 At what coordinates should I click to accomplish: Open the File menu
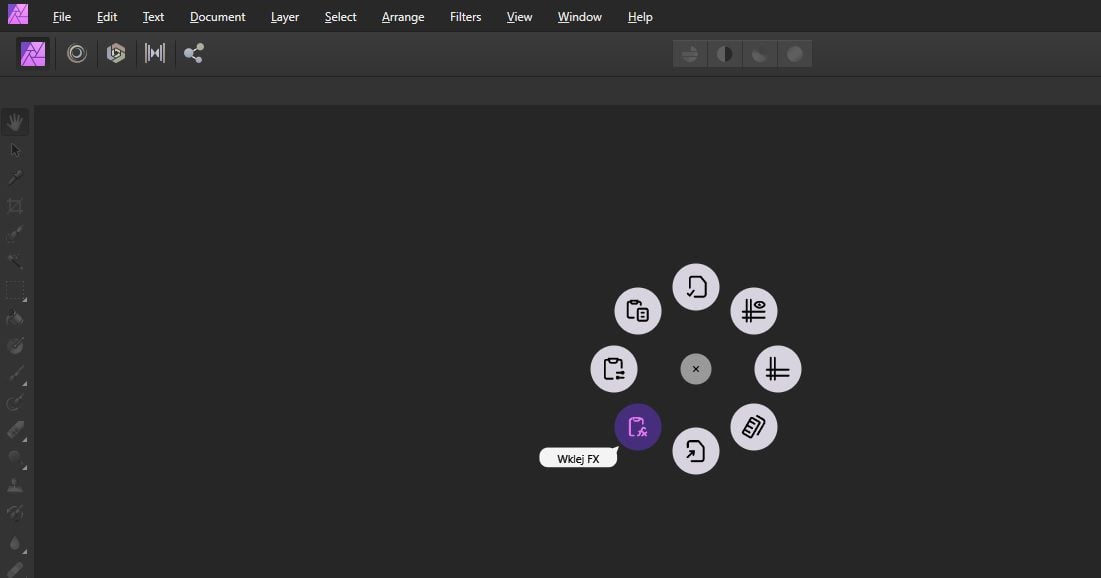click(62, 17)
